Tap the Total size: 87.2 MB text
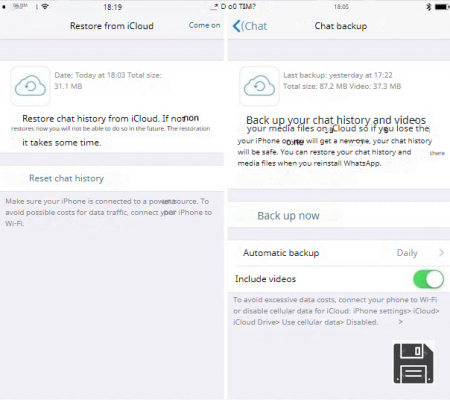450x400 pixels. click(x=315, y=86)
